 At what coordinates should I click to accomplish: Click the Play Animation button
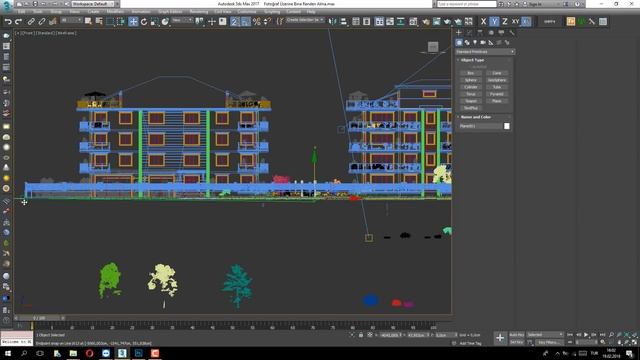pos(586,335)
